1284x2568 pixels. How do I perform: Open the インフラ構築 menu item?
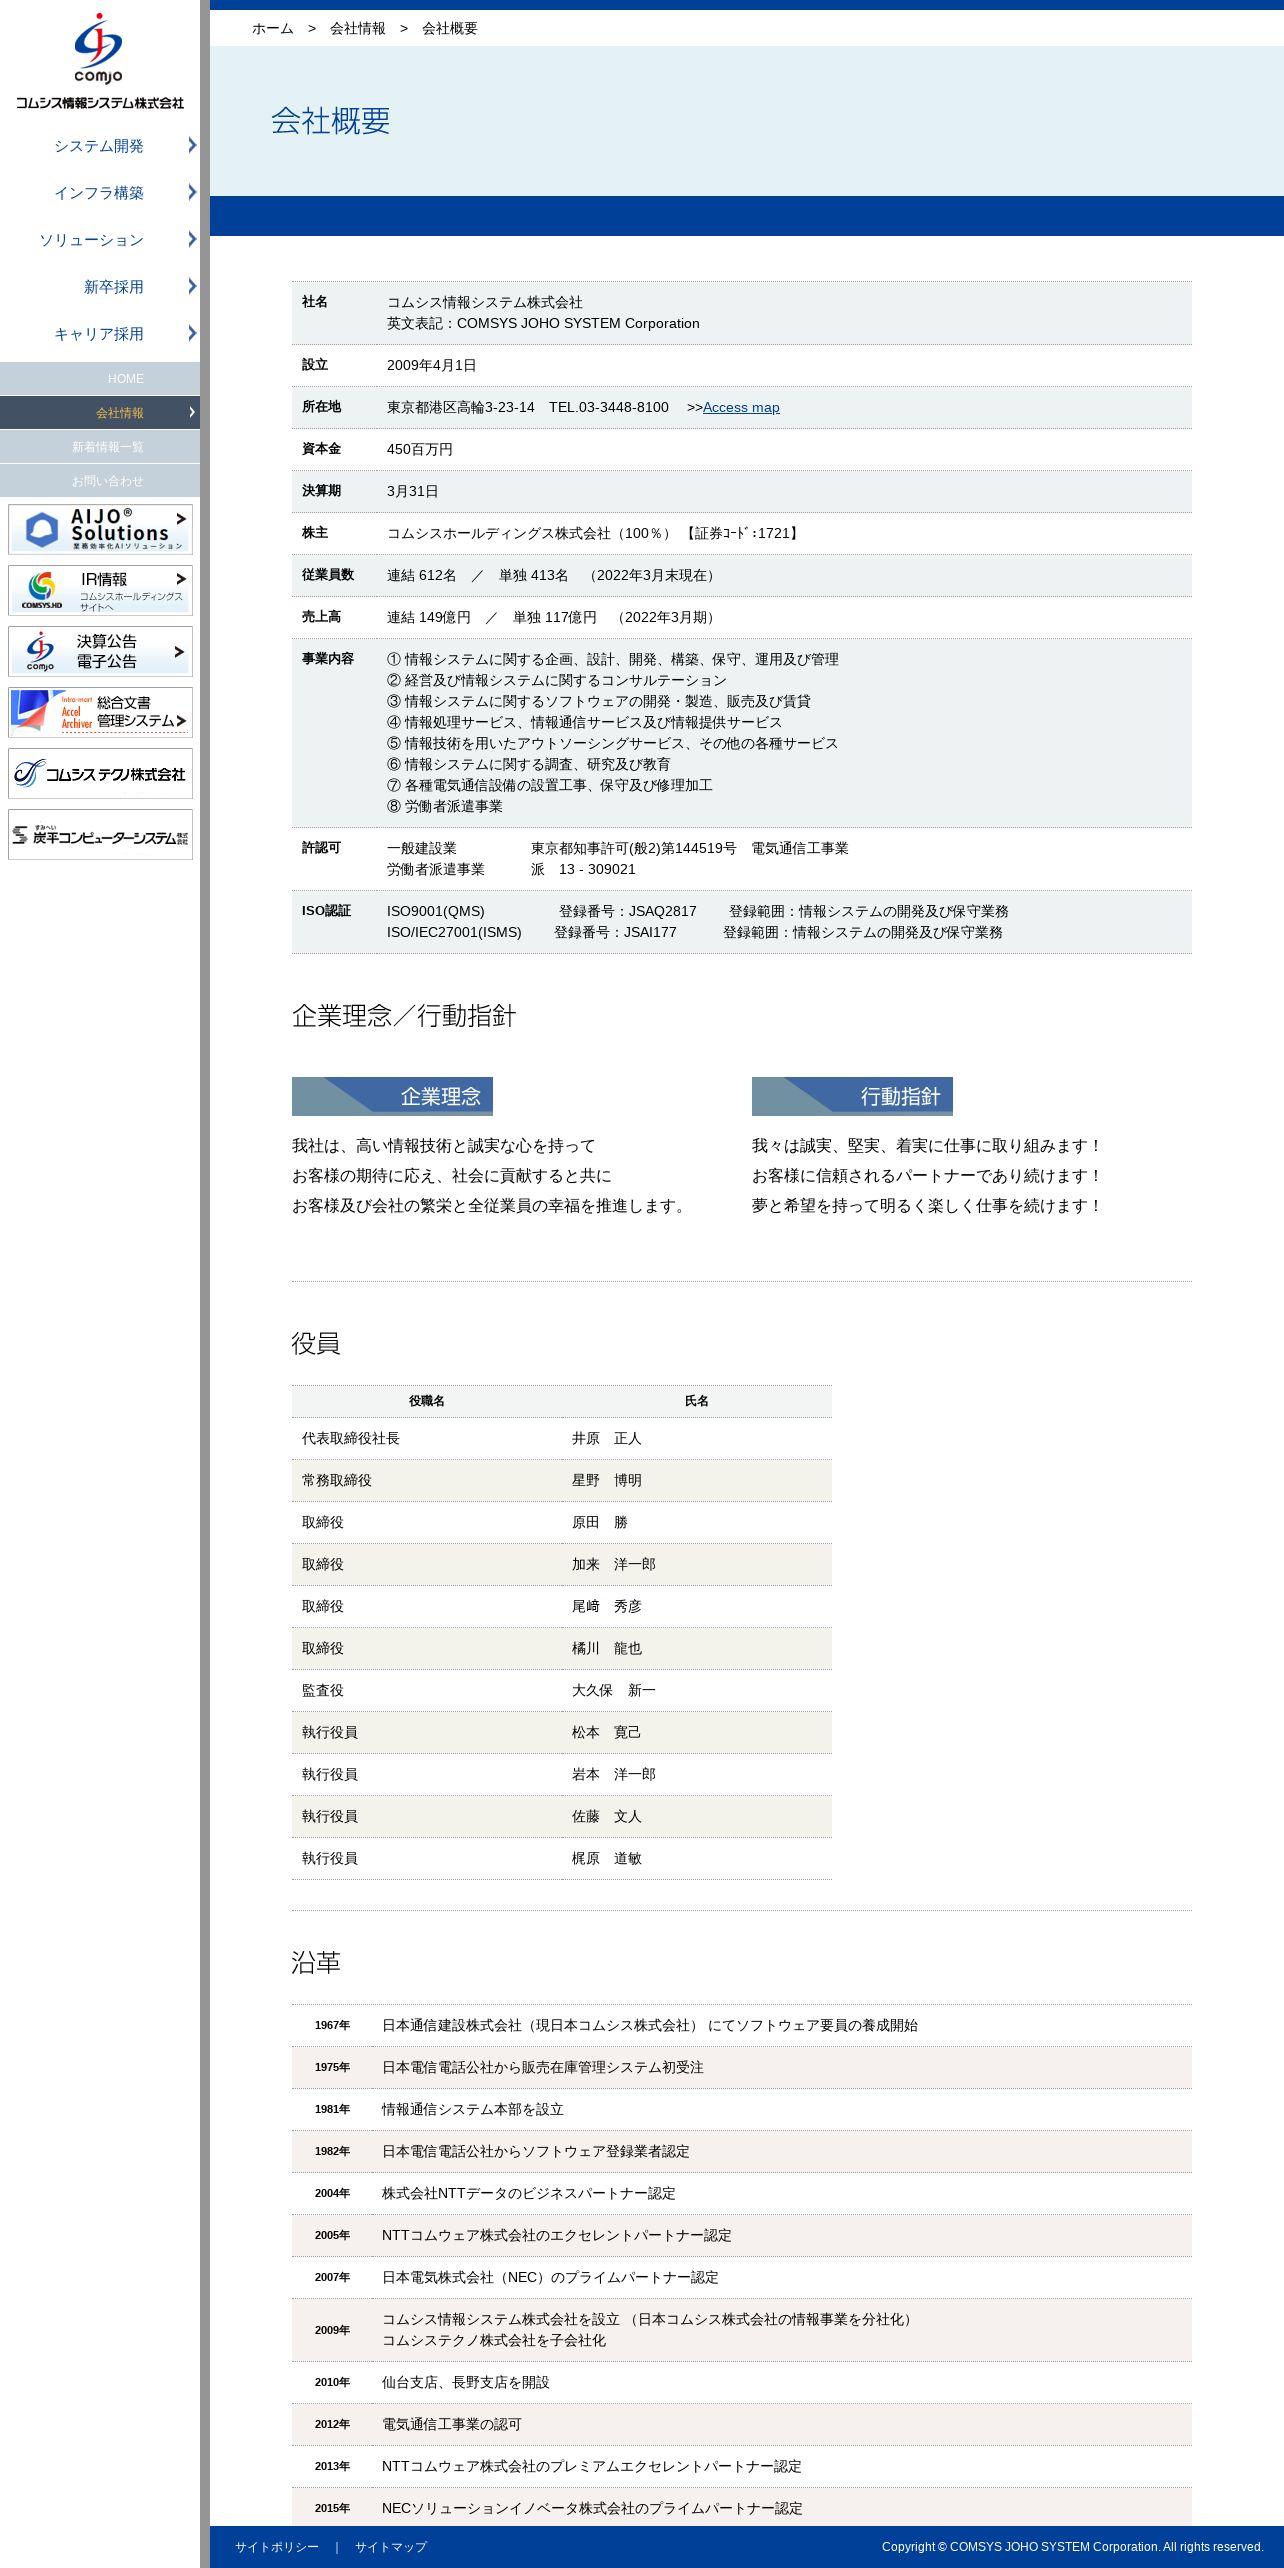pyautogui.click(x=99, y=193)
